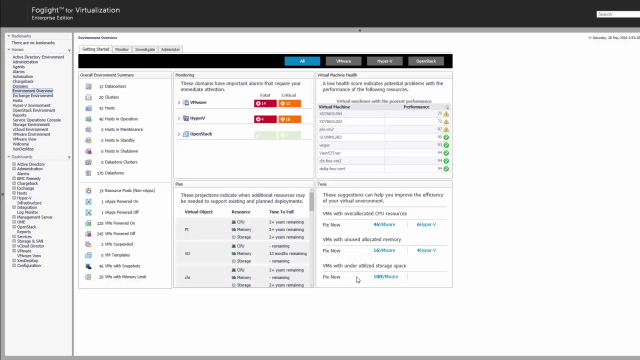Open VMware link for unused allocated memory
The height and width of the screenshot is (360, 640).
(x=384, y=251)
